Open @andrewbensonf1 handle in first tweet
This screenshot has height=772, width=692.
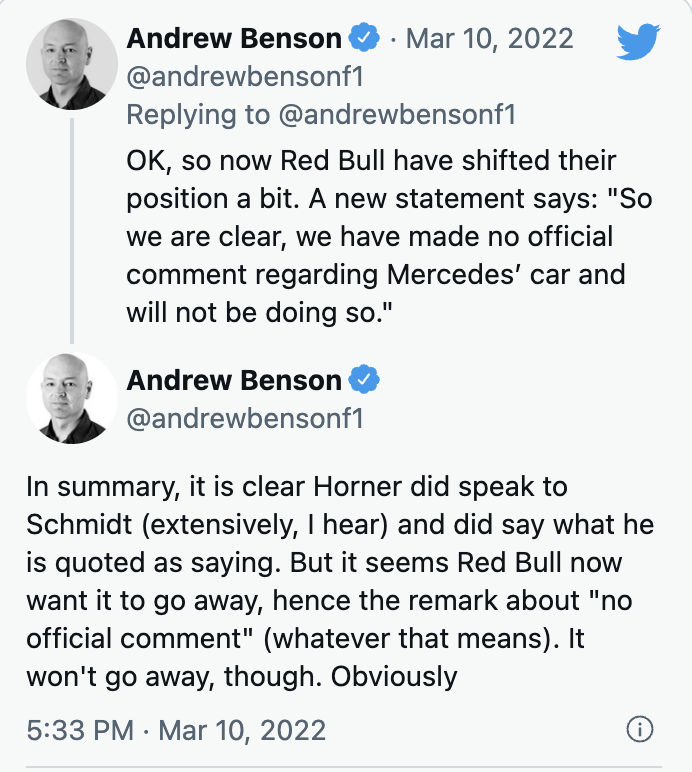coord(244,77)
